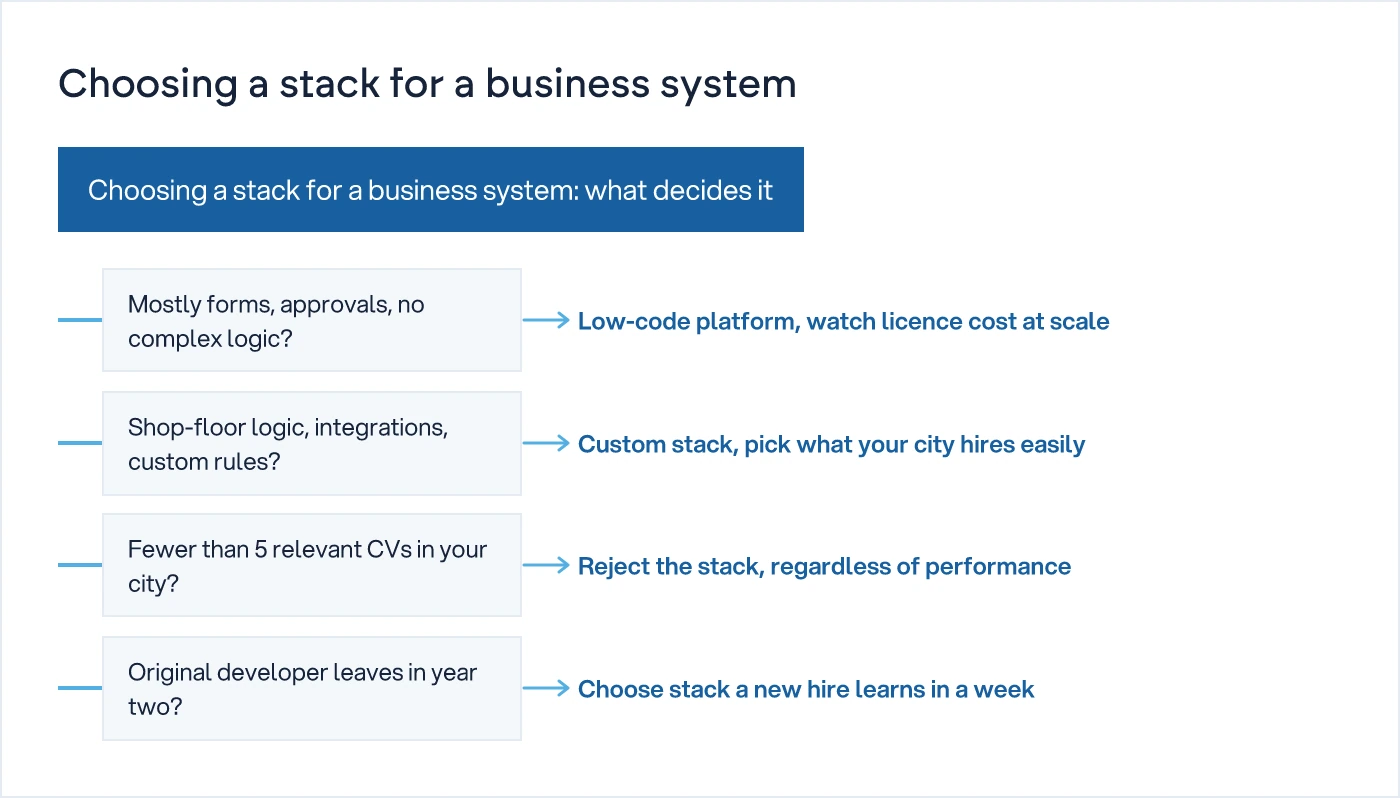Click "Choose stack a new hire learns in a week"

coord(806,689)
